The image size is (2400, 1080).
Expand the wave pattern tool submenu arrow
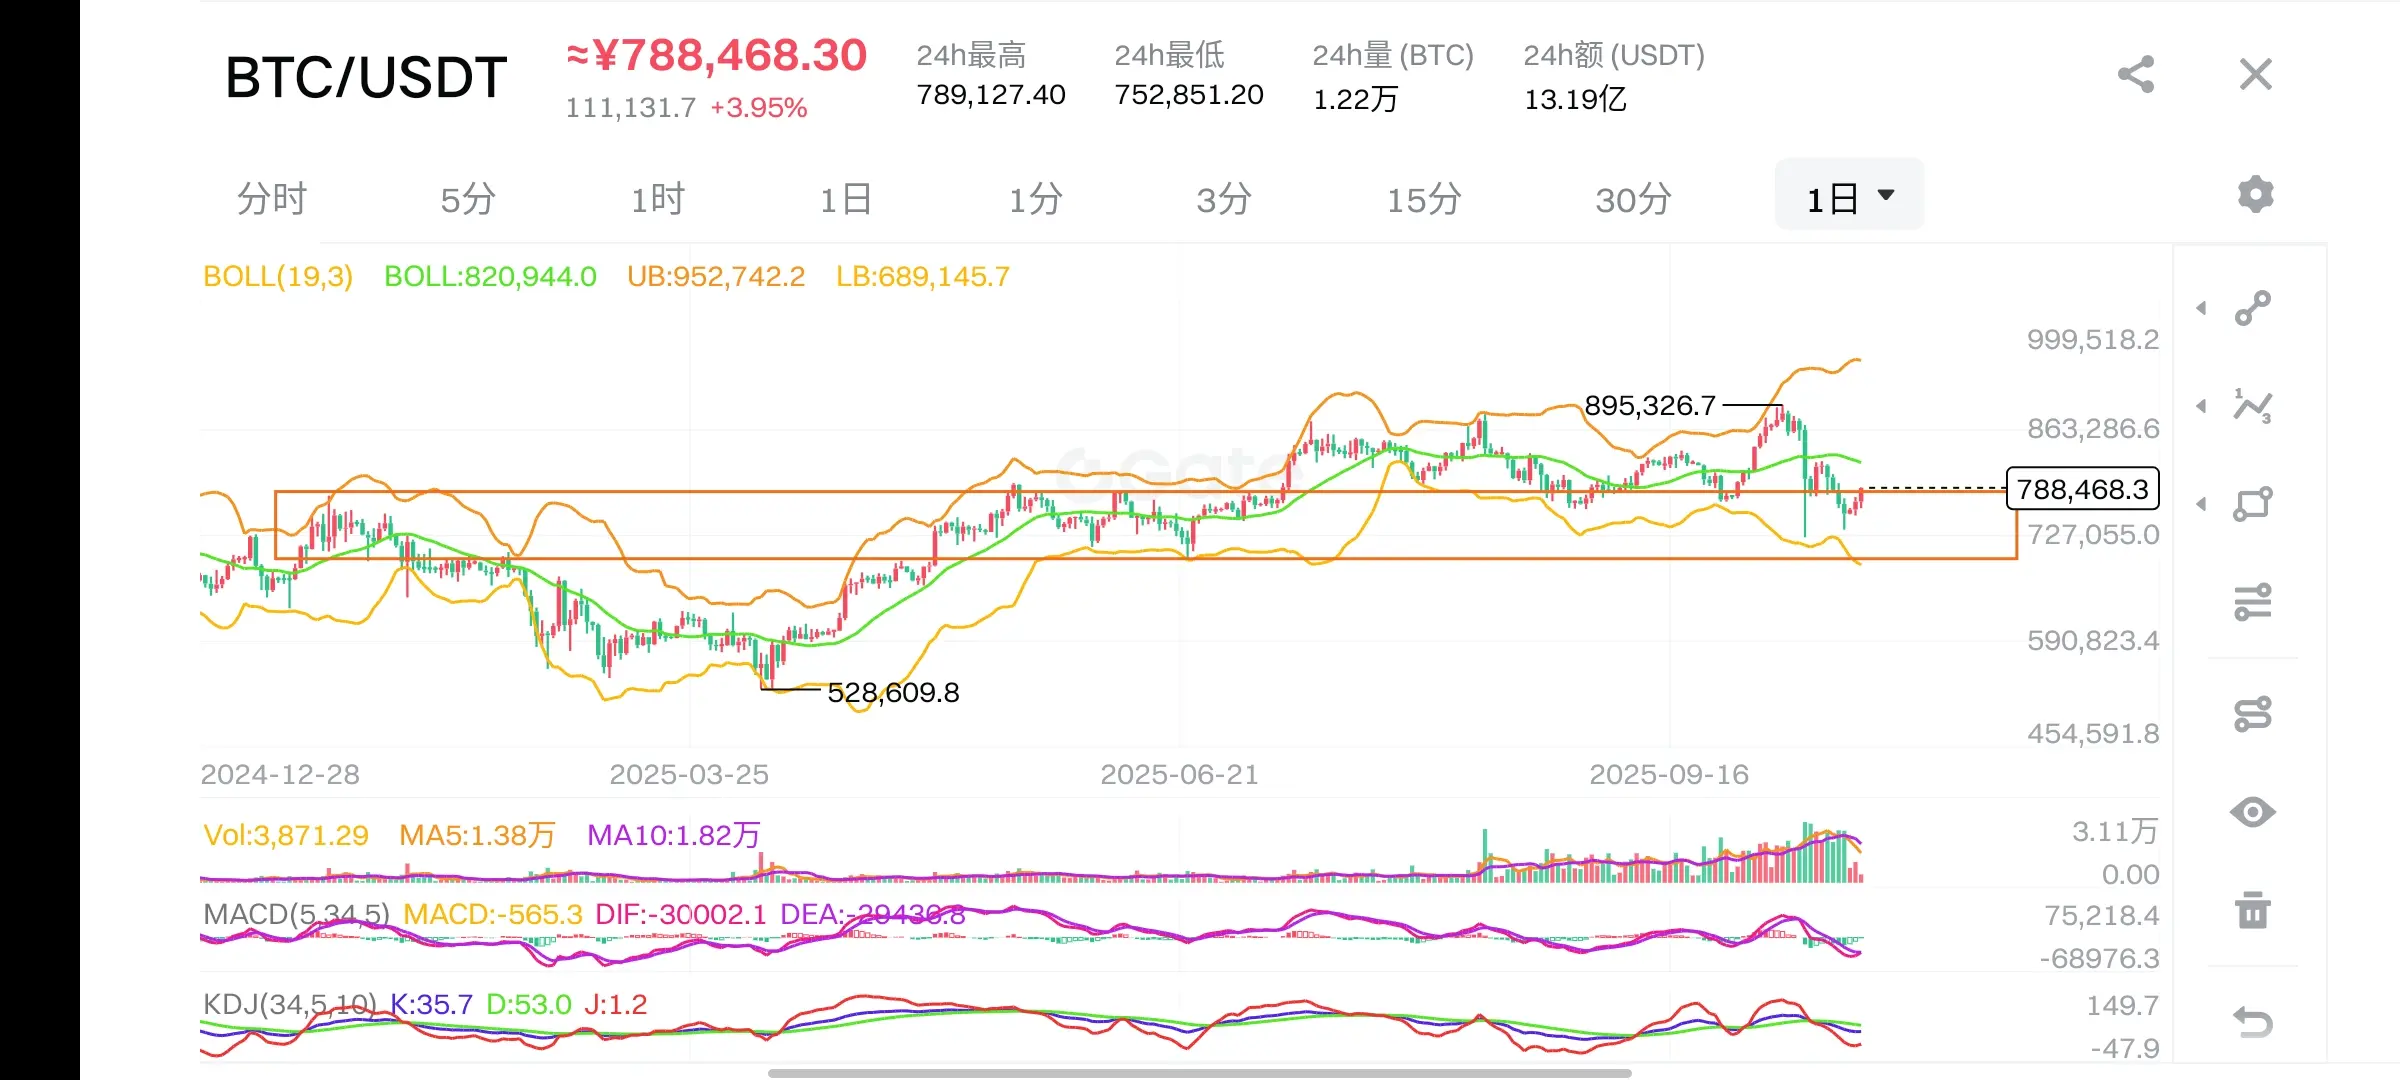click(2201, 406)
